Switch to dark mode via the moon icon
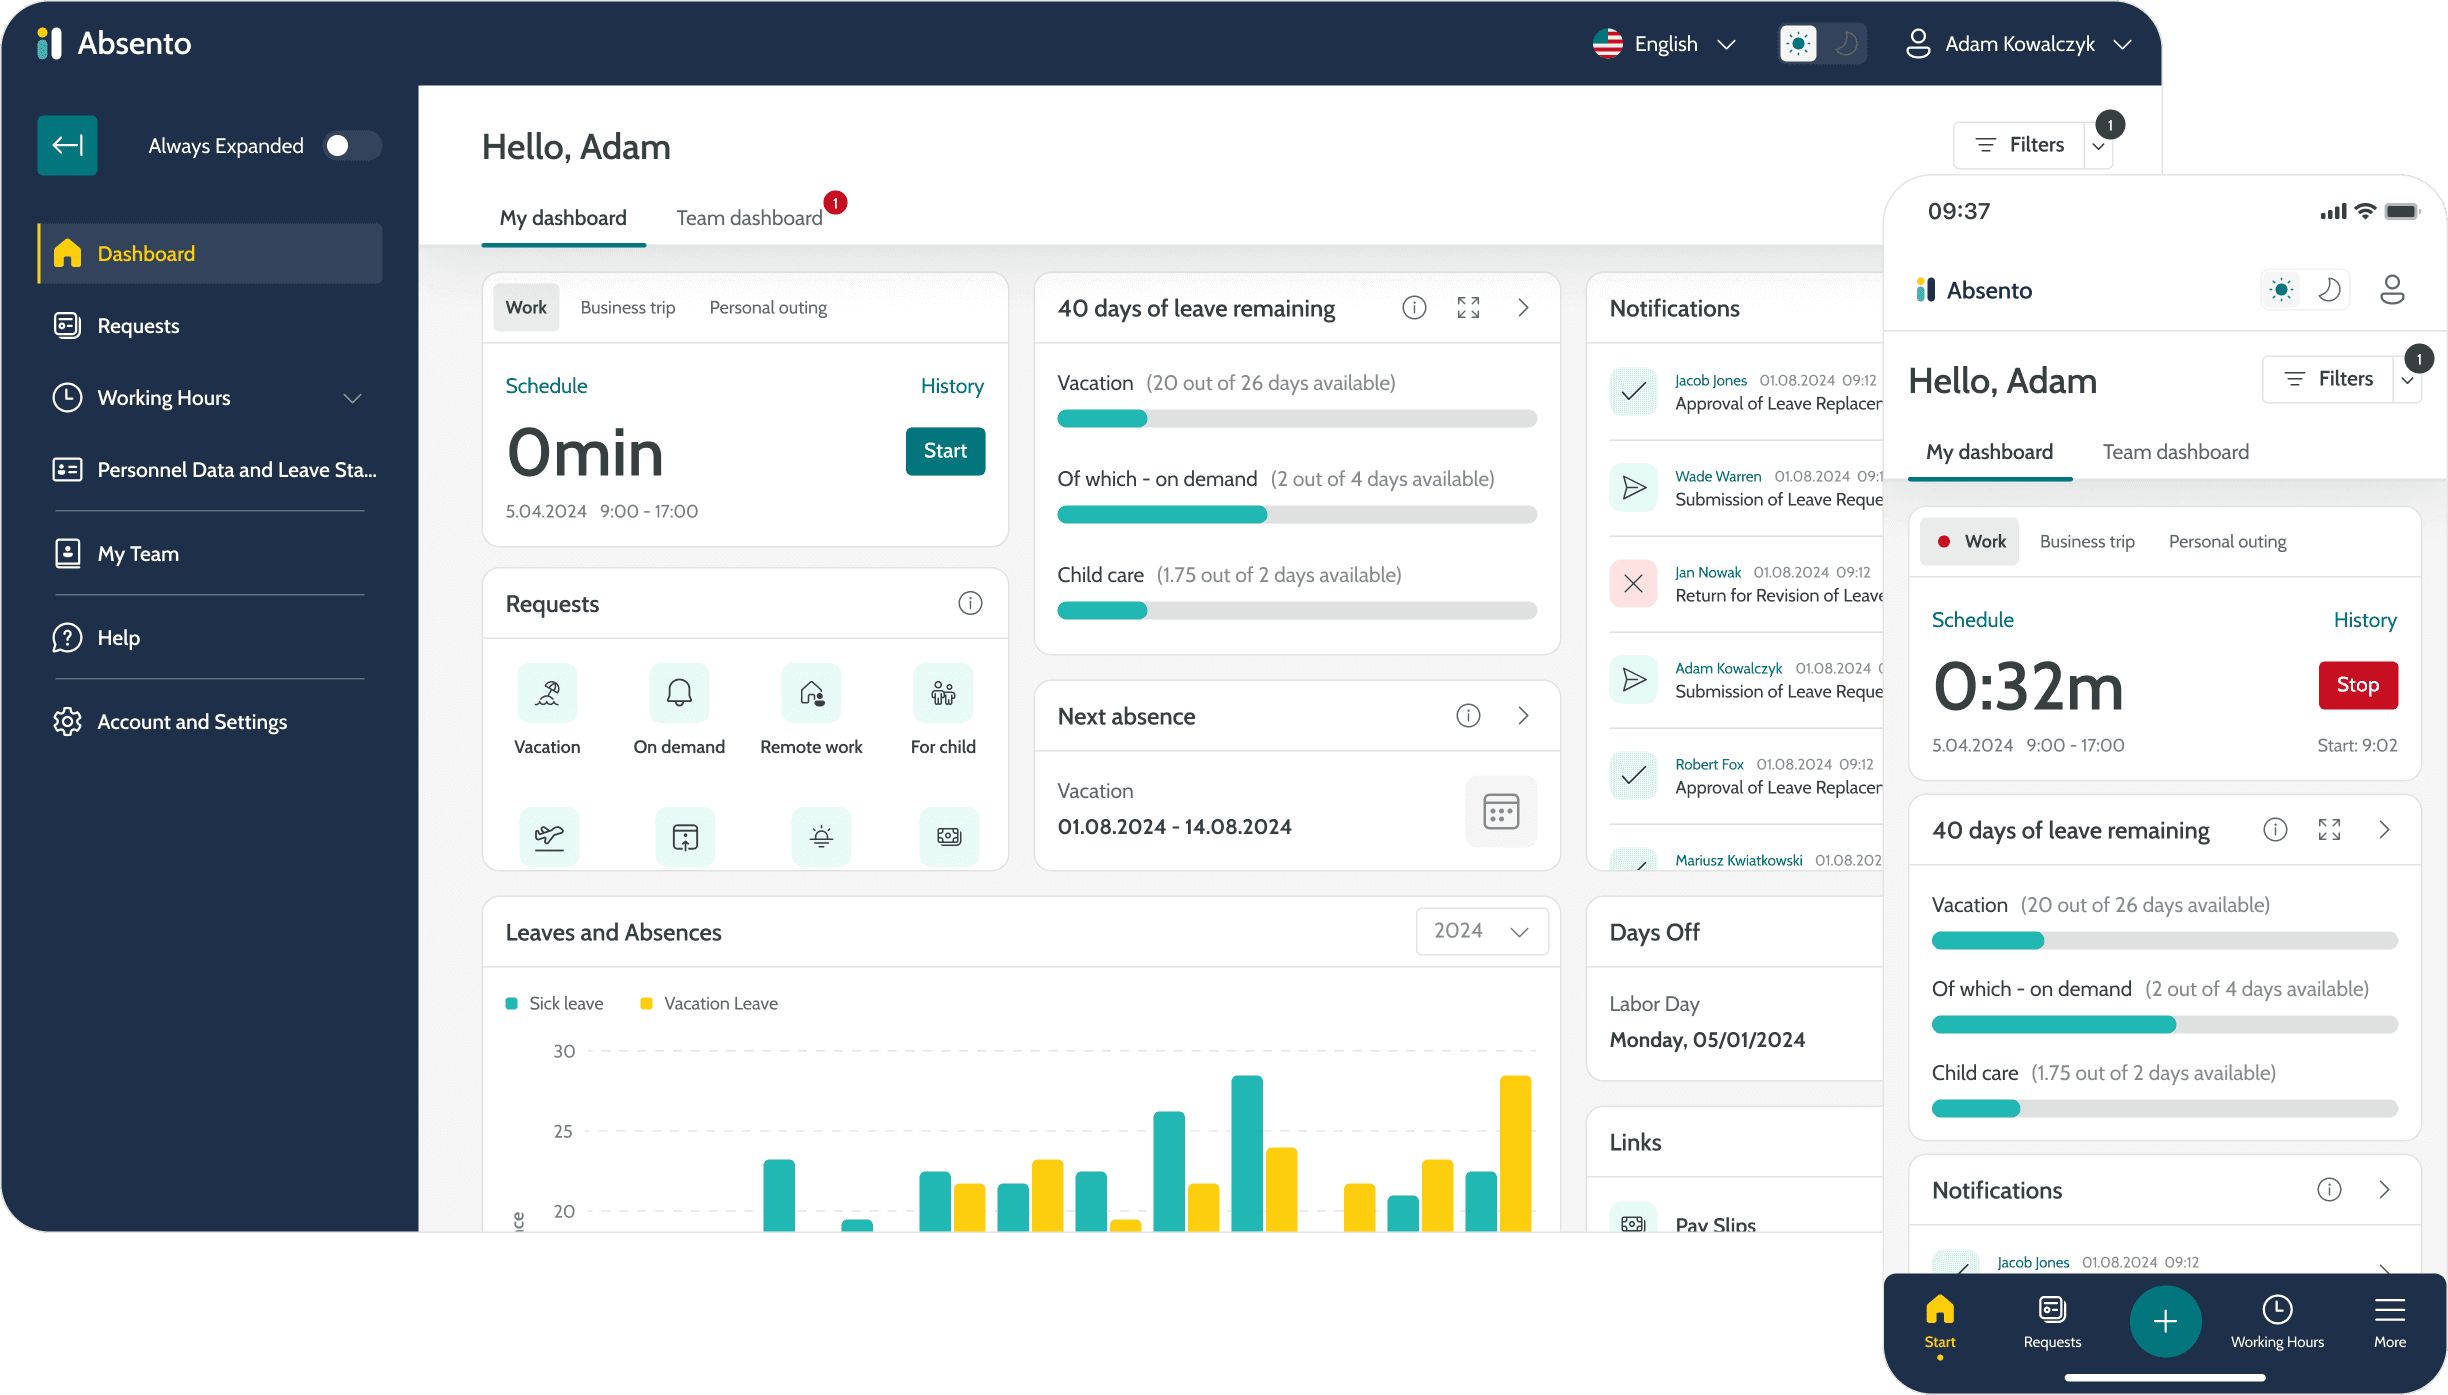The width and height of the screenshot is (2448, 1395). [1846, 44]
